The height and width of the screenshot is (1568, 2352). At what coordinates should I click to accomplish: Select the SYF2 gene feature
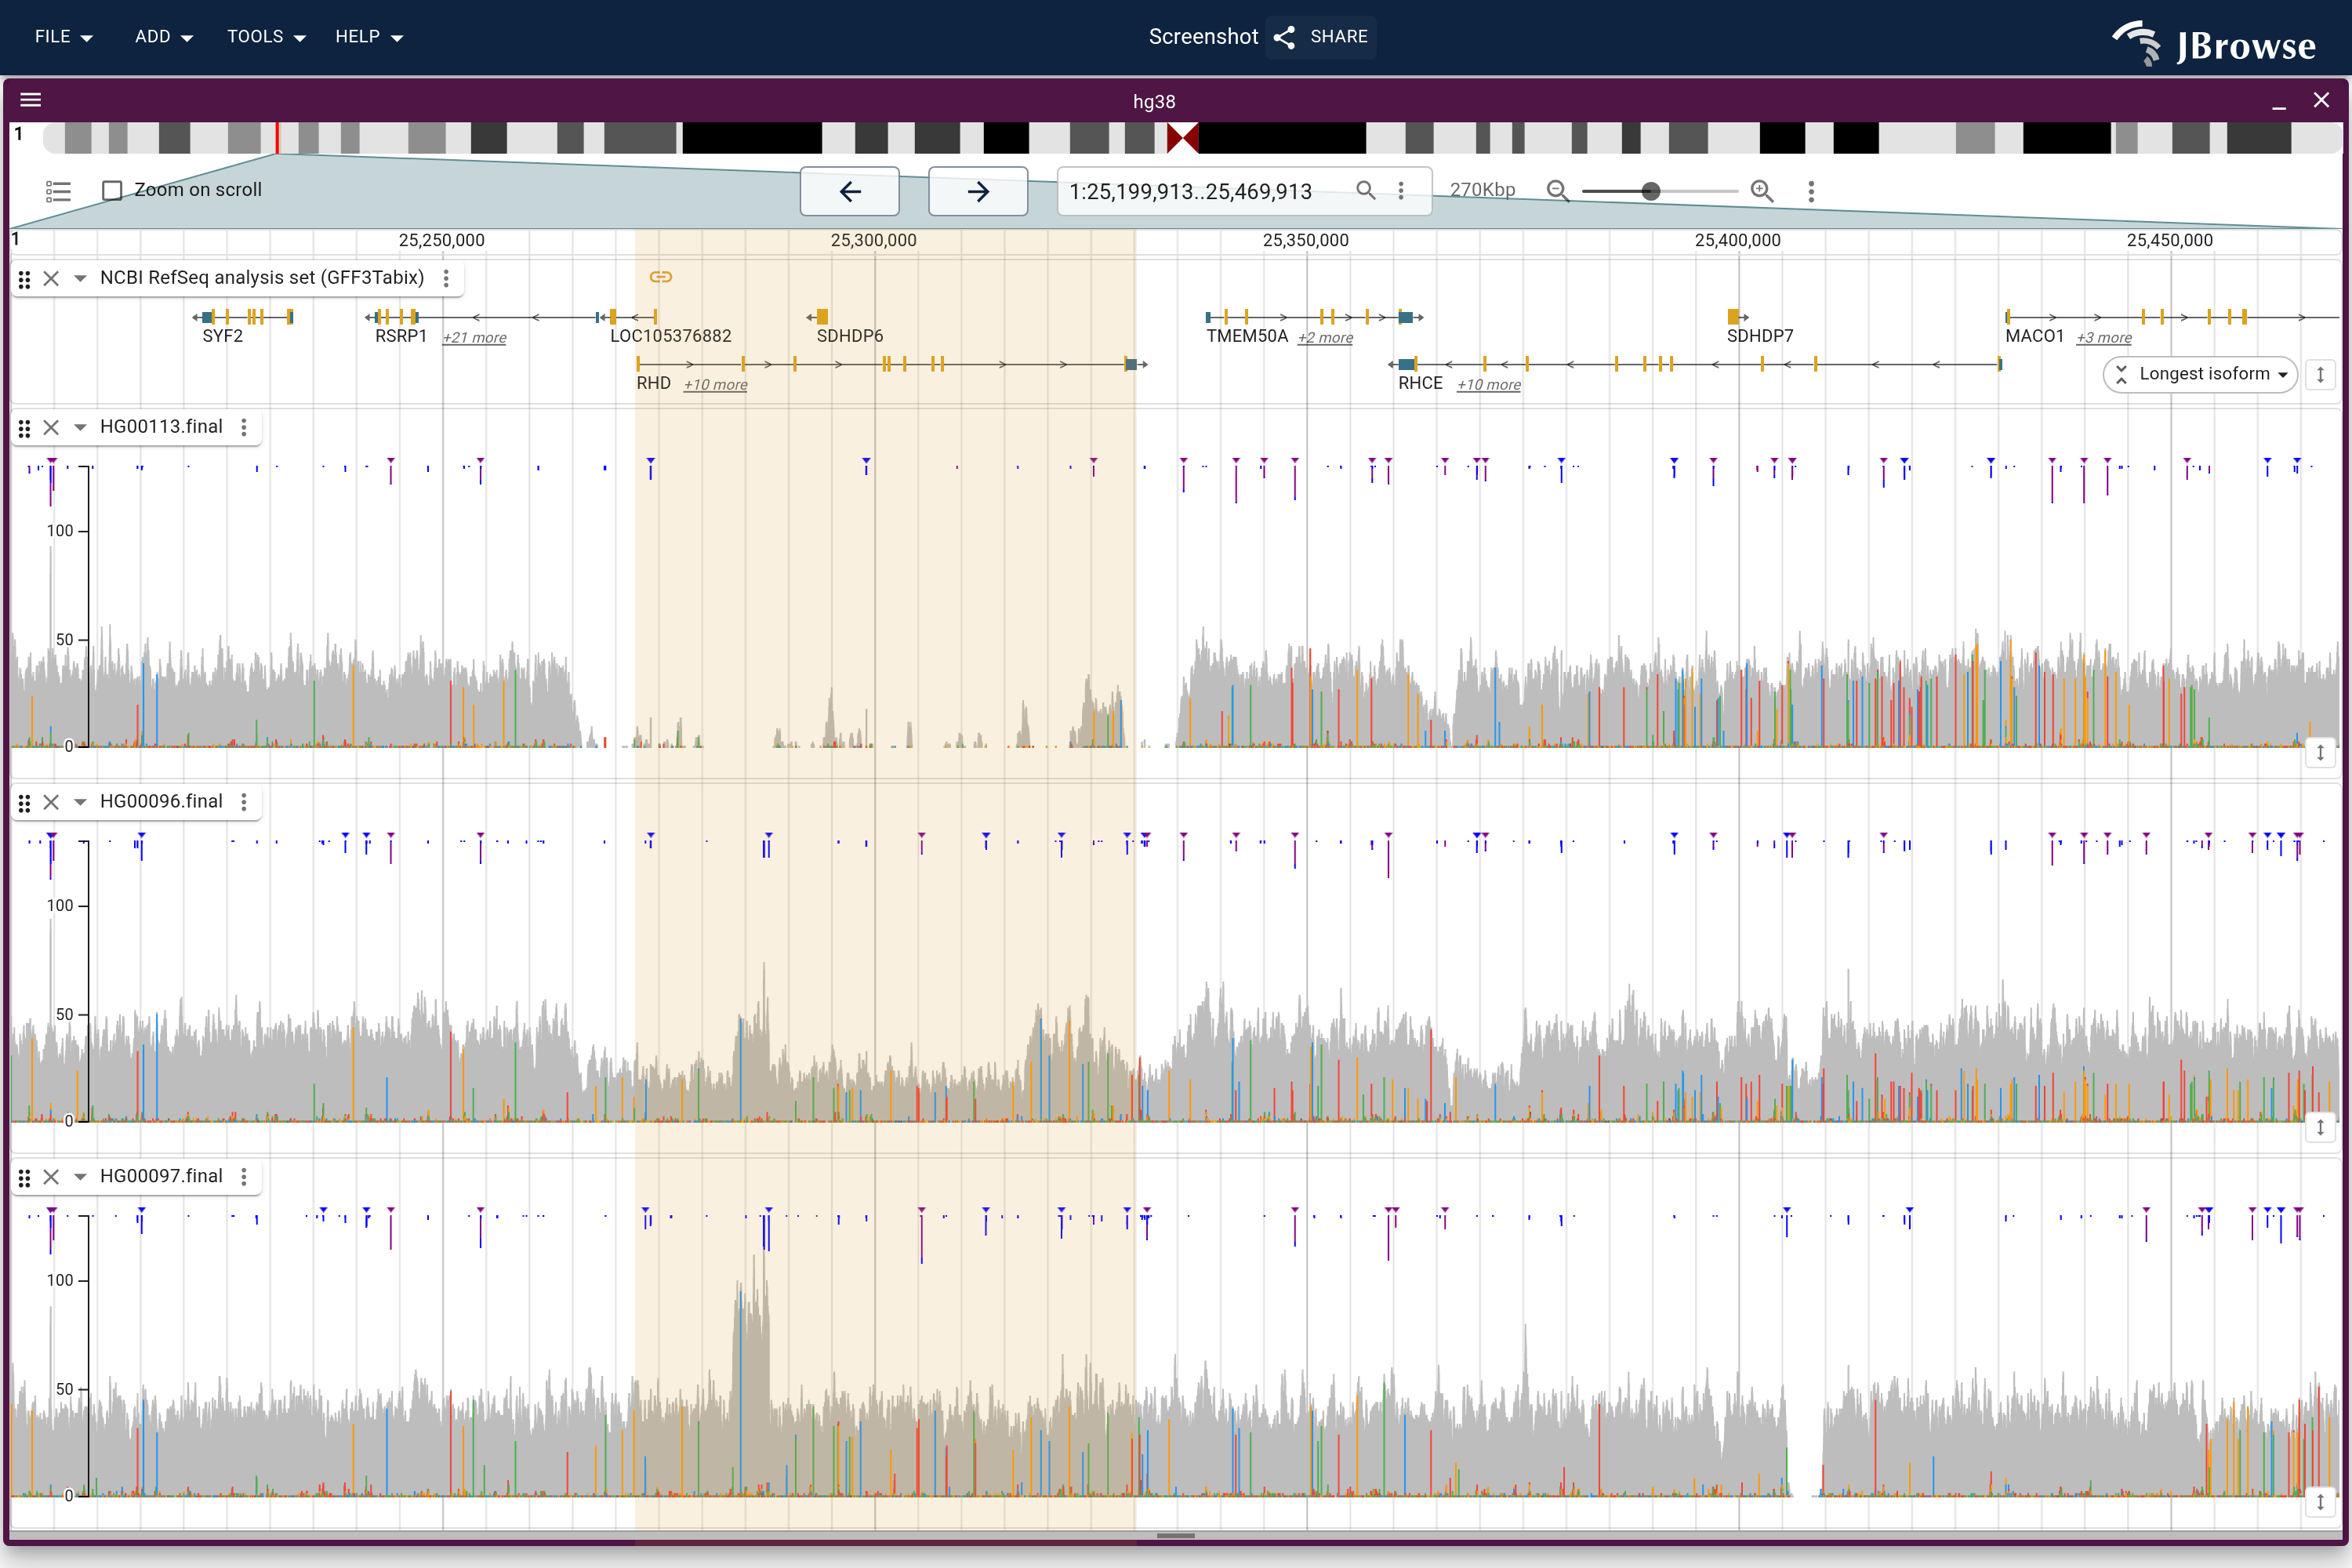pos(243,317)
